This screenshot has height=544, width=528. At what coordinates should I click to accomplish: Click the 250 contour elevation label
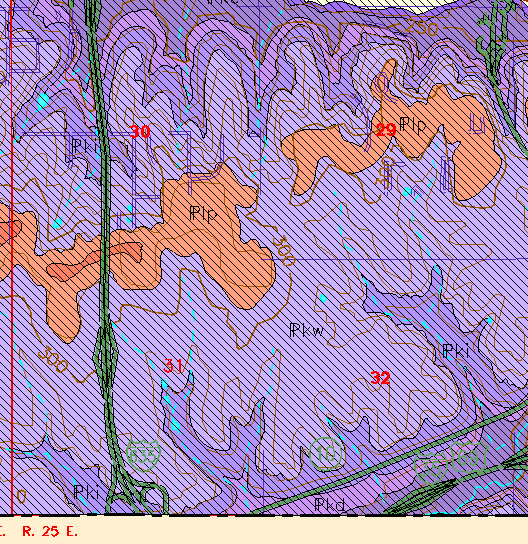tap(421, 26)
